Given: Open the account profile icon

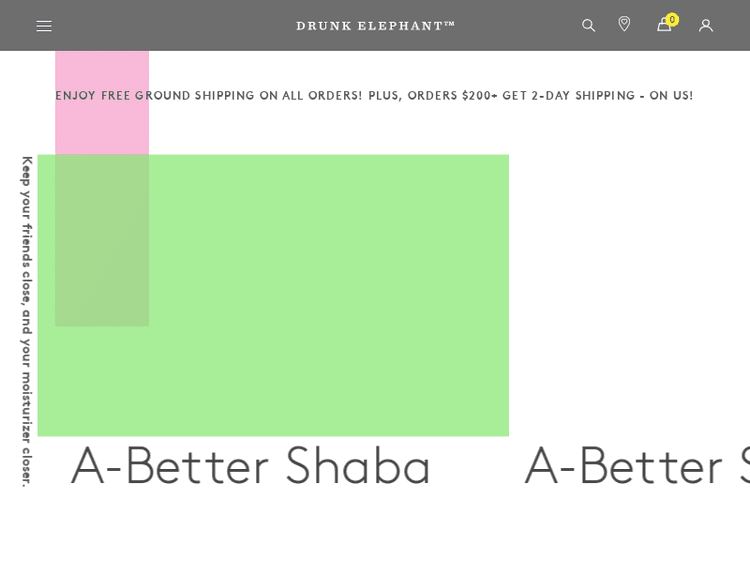Looking at the screenshot, I should point(706,26).
